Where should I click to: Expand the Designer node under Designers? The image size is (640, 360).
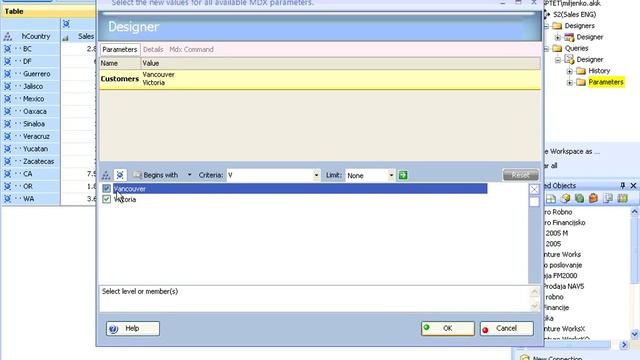point(558,38)
